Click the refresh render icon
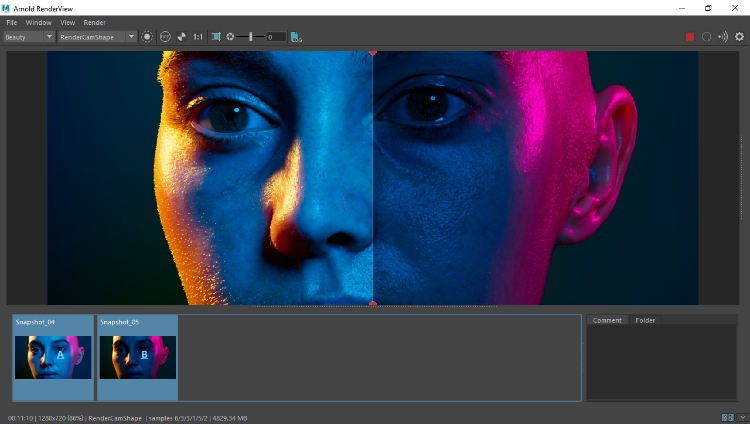This screenshot has height=424, width=750. point(706,37)
